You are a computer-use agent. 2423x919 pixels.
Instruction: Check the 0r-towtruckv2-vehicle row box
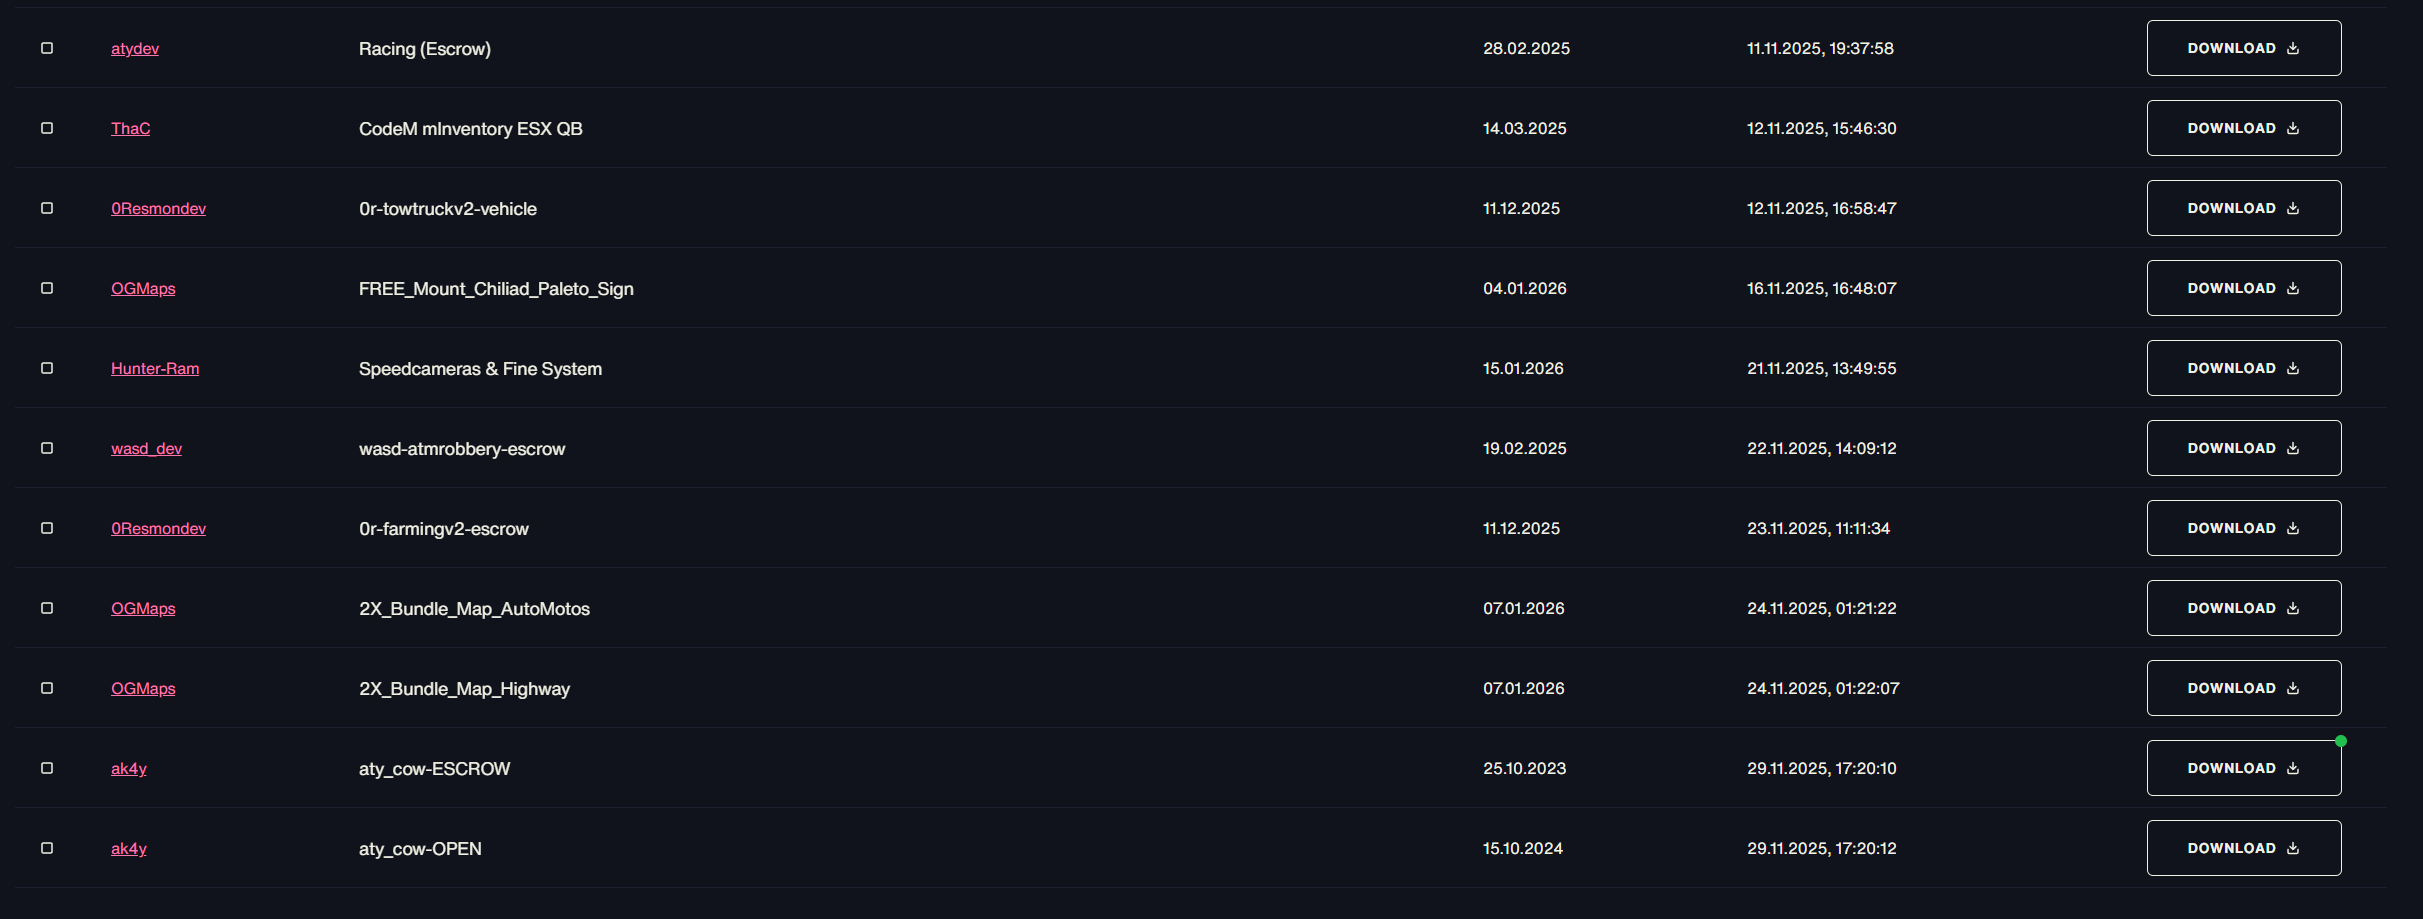pyautogui.click(x=47, y=208)
